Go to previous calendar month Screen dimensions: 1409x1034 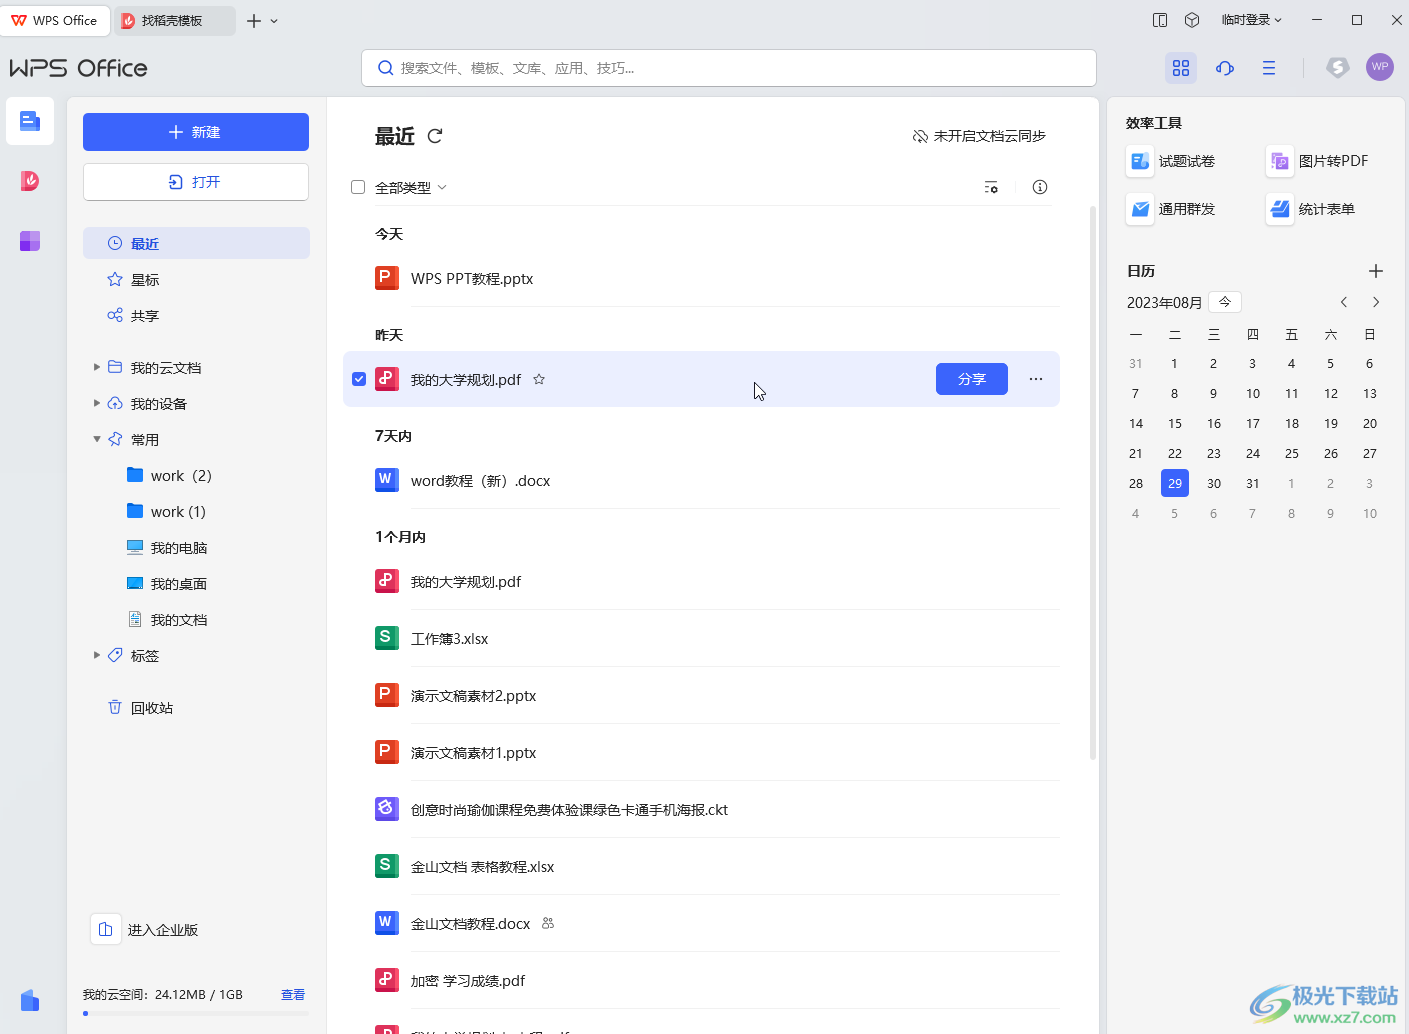1344,302
